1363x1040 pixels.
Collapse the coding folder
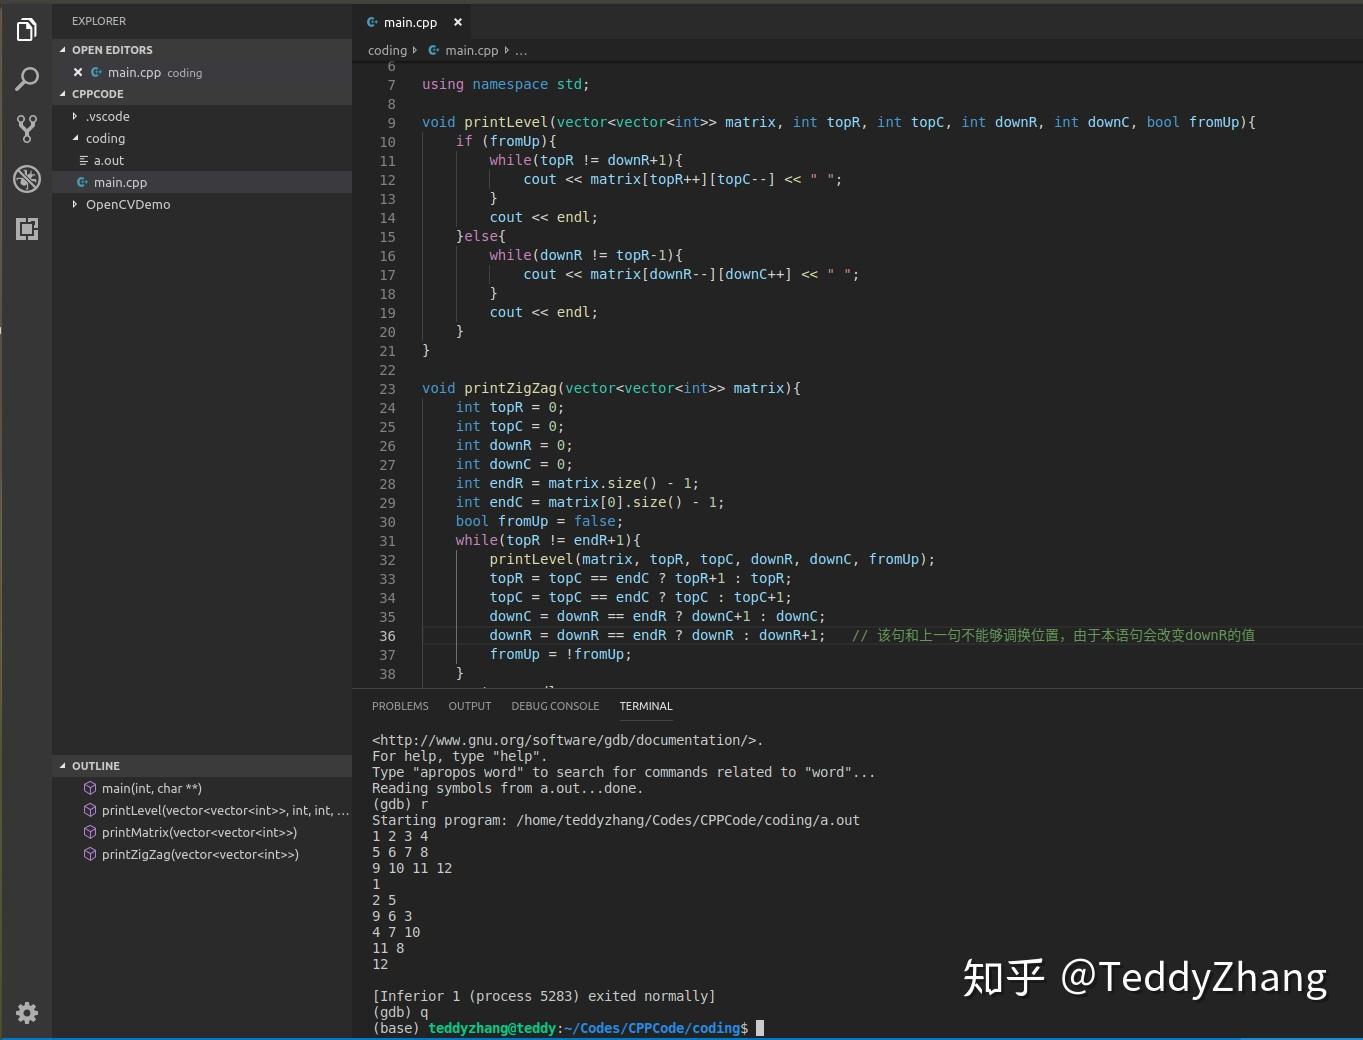click(75, 138)
